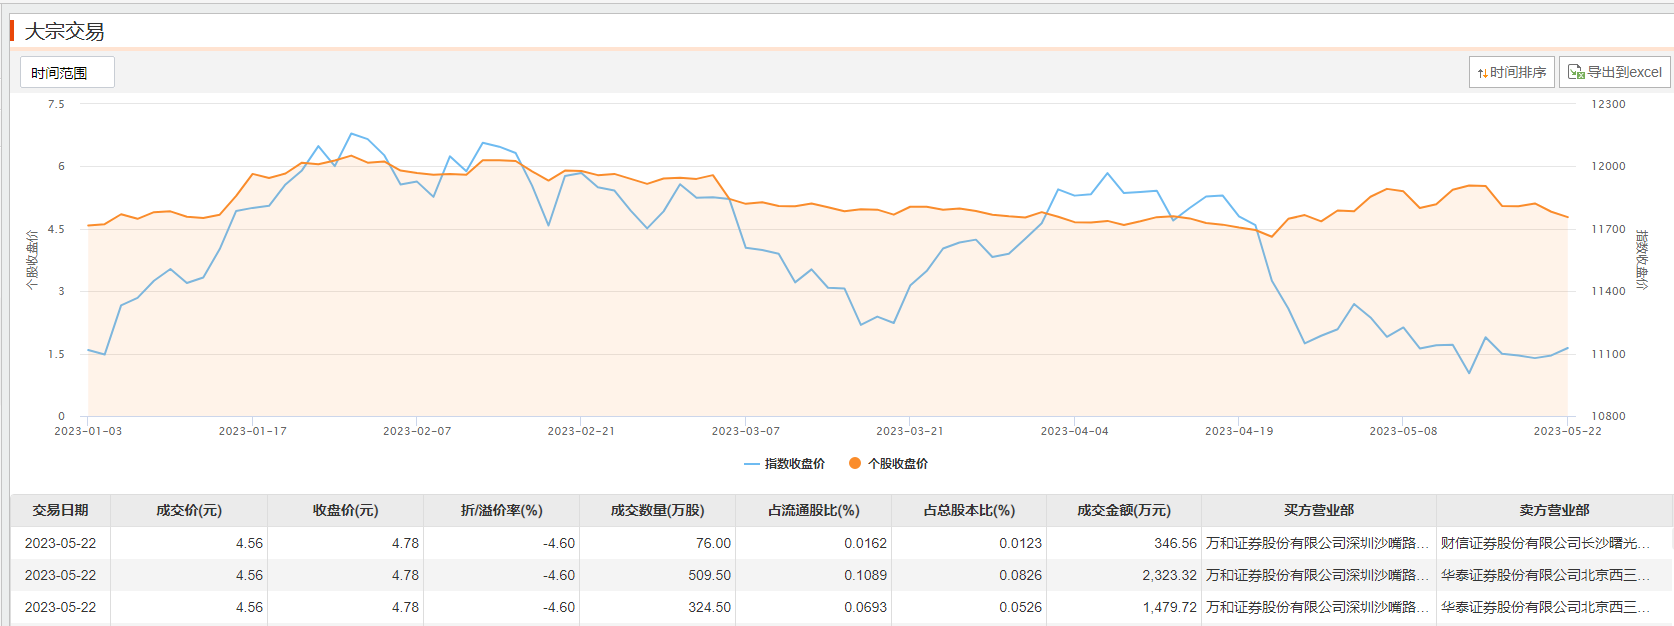Click the 大宗交易 section title
1674x626 pixels.
64,31
